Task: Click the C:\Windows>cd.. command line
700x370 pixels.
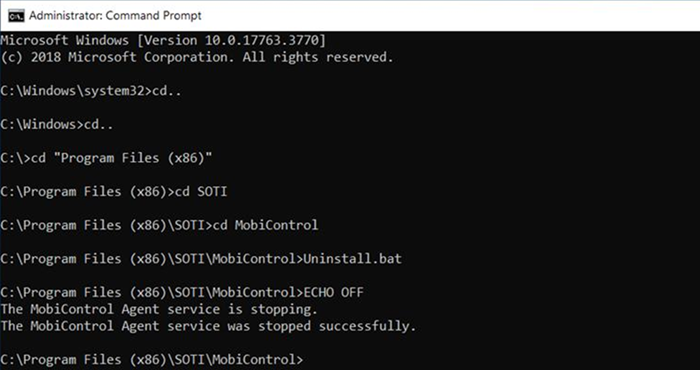Action: (57, 125)
